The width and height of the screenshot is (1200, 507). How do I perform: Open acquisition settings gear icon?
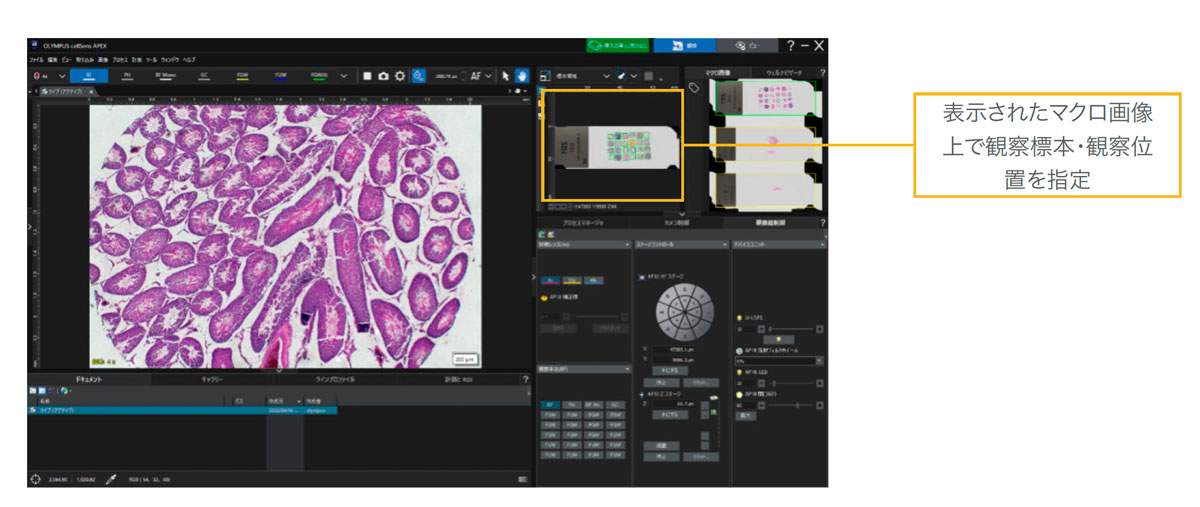(399, 75)
